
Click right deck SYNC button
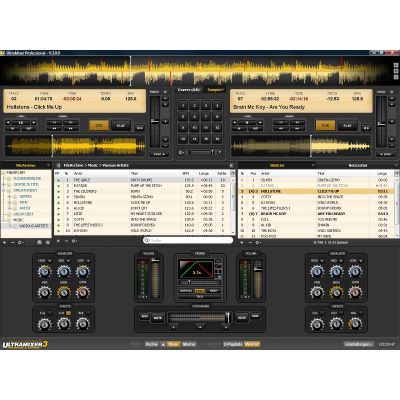[386, 154]
